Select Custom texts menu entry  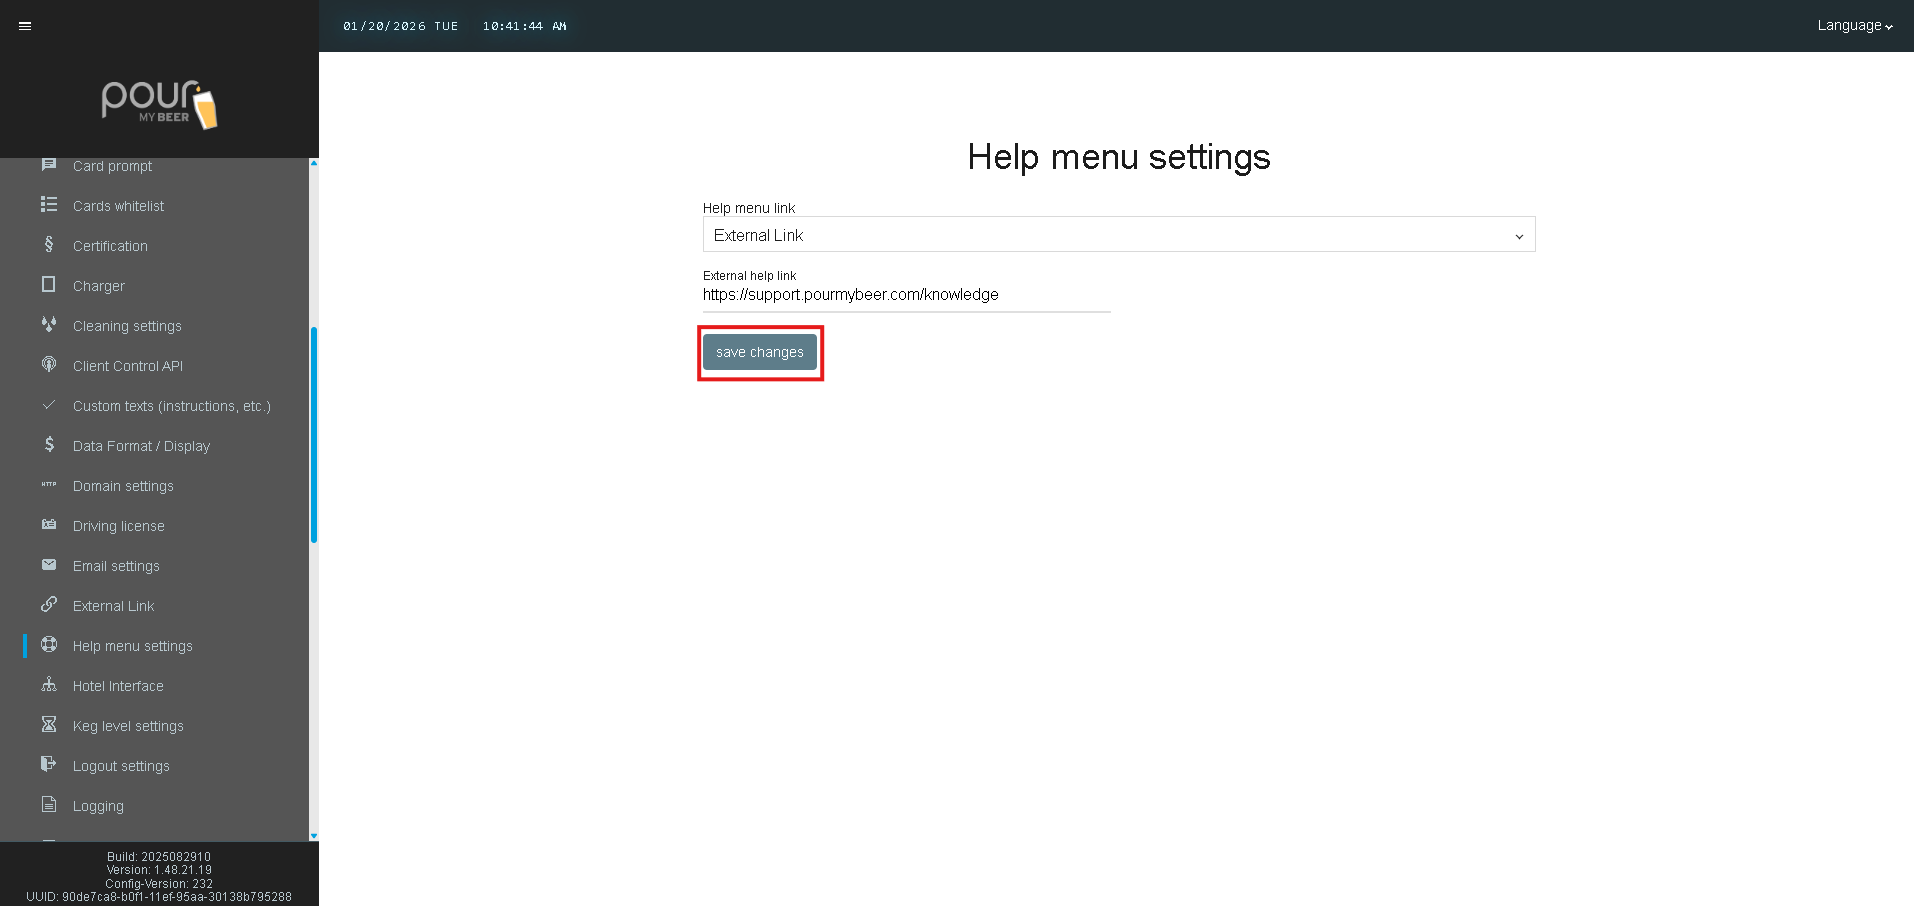171,406
